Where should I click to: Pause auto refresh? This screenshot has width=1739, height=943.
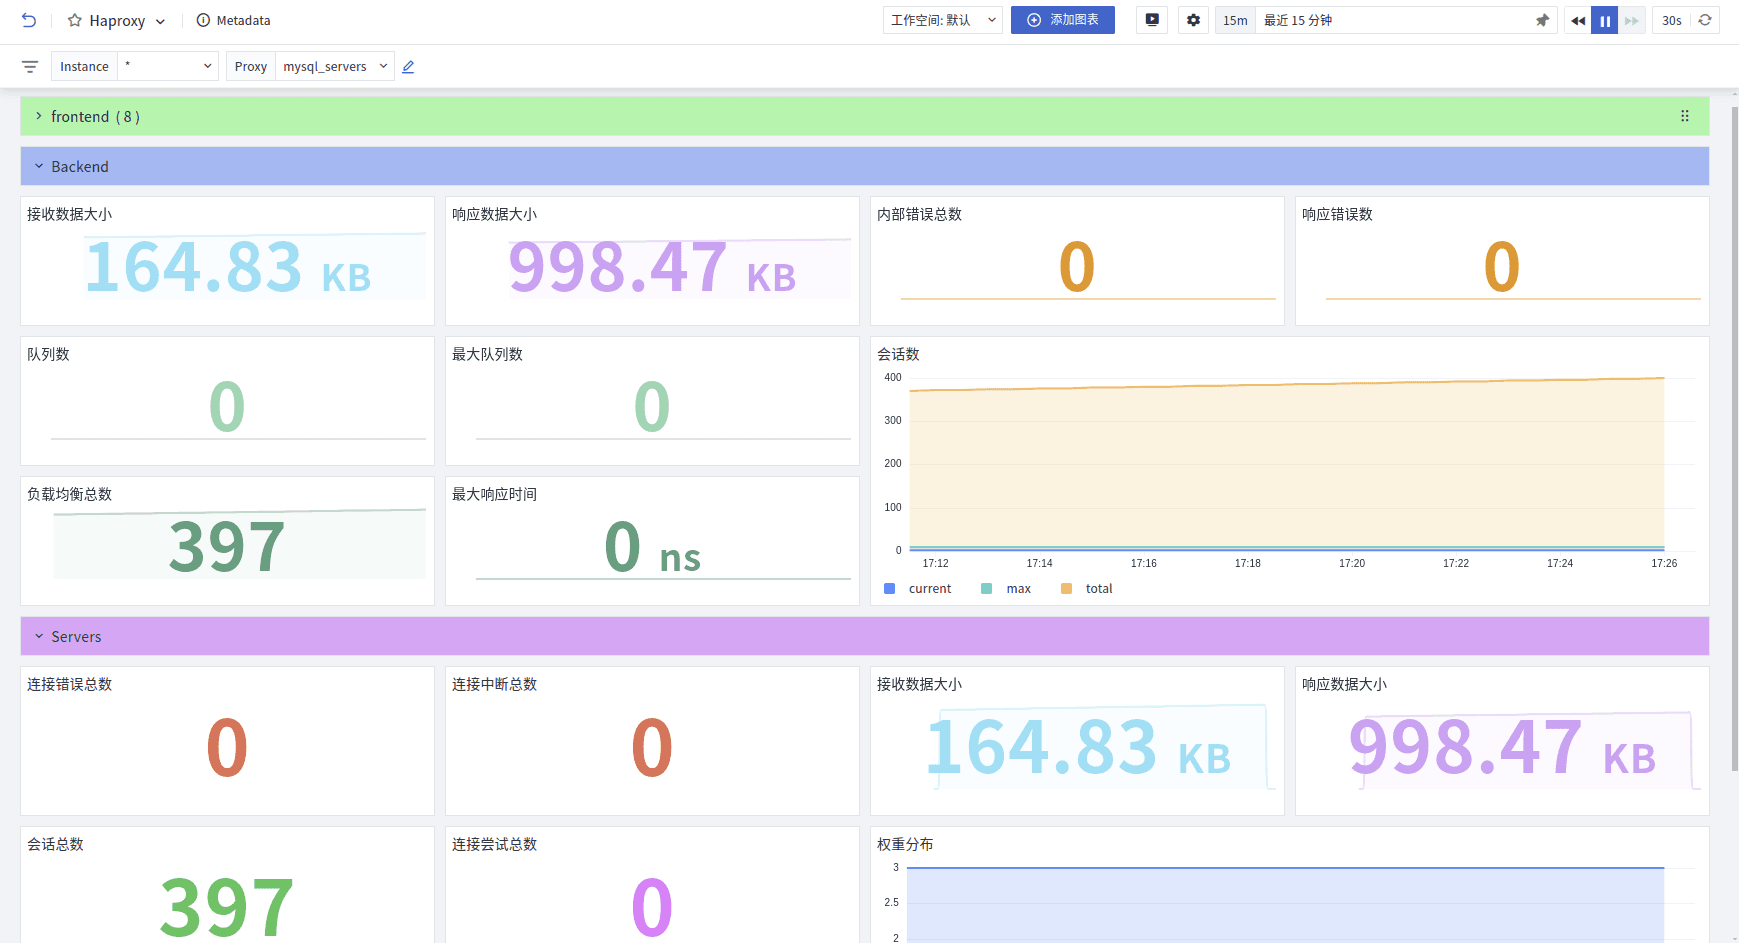1605,20
